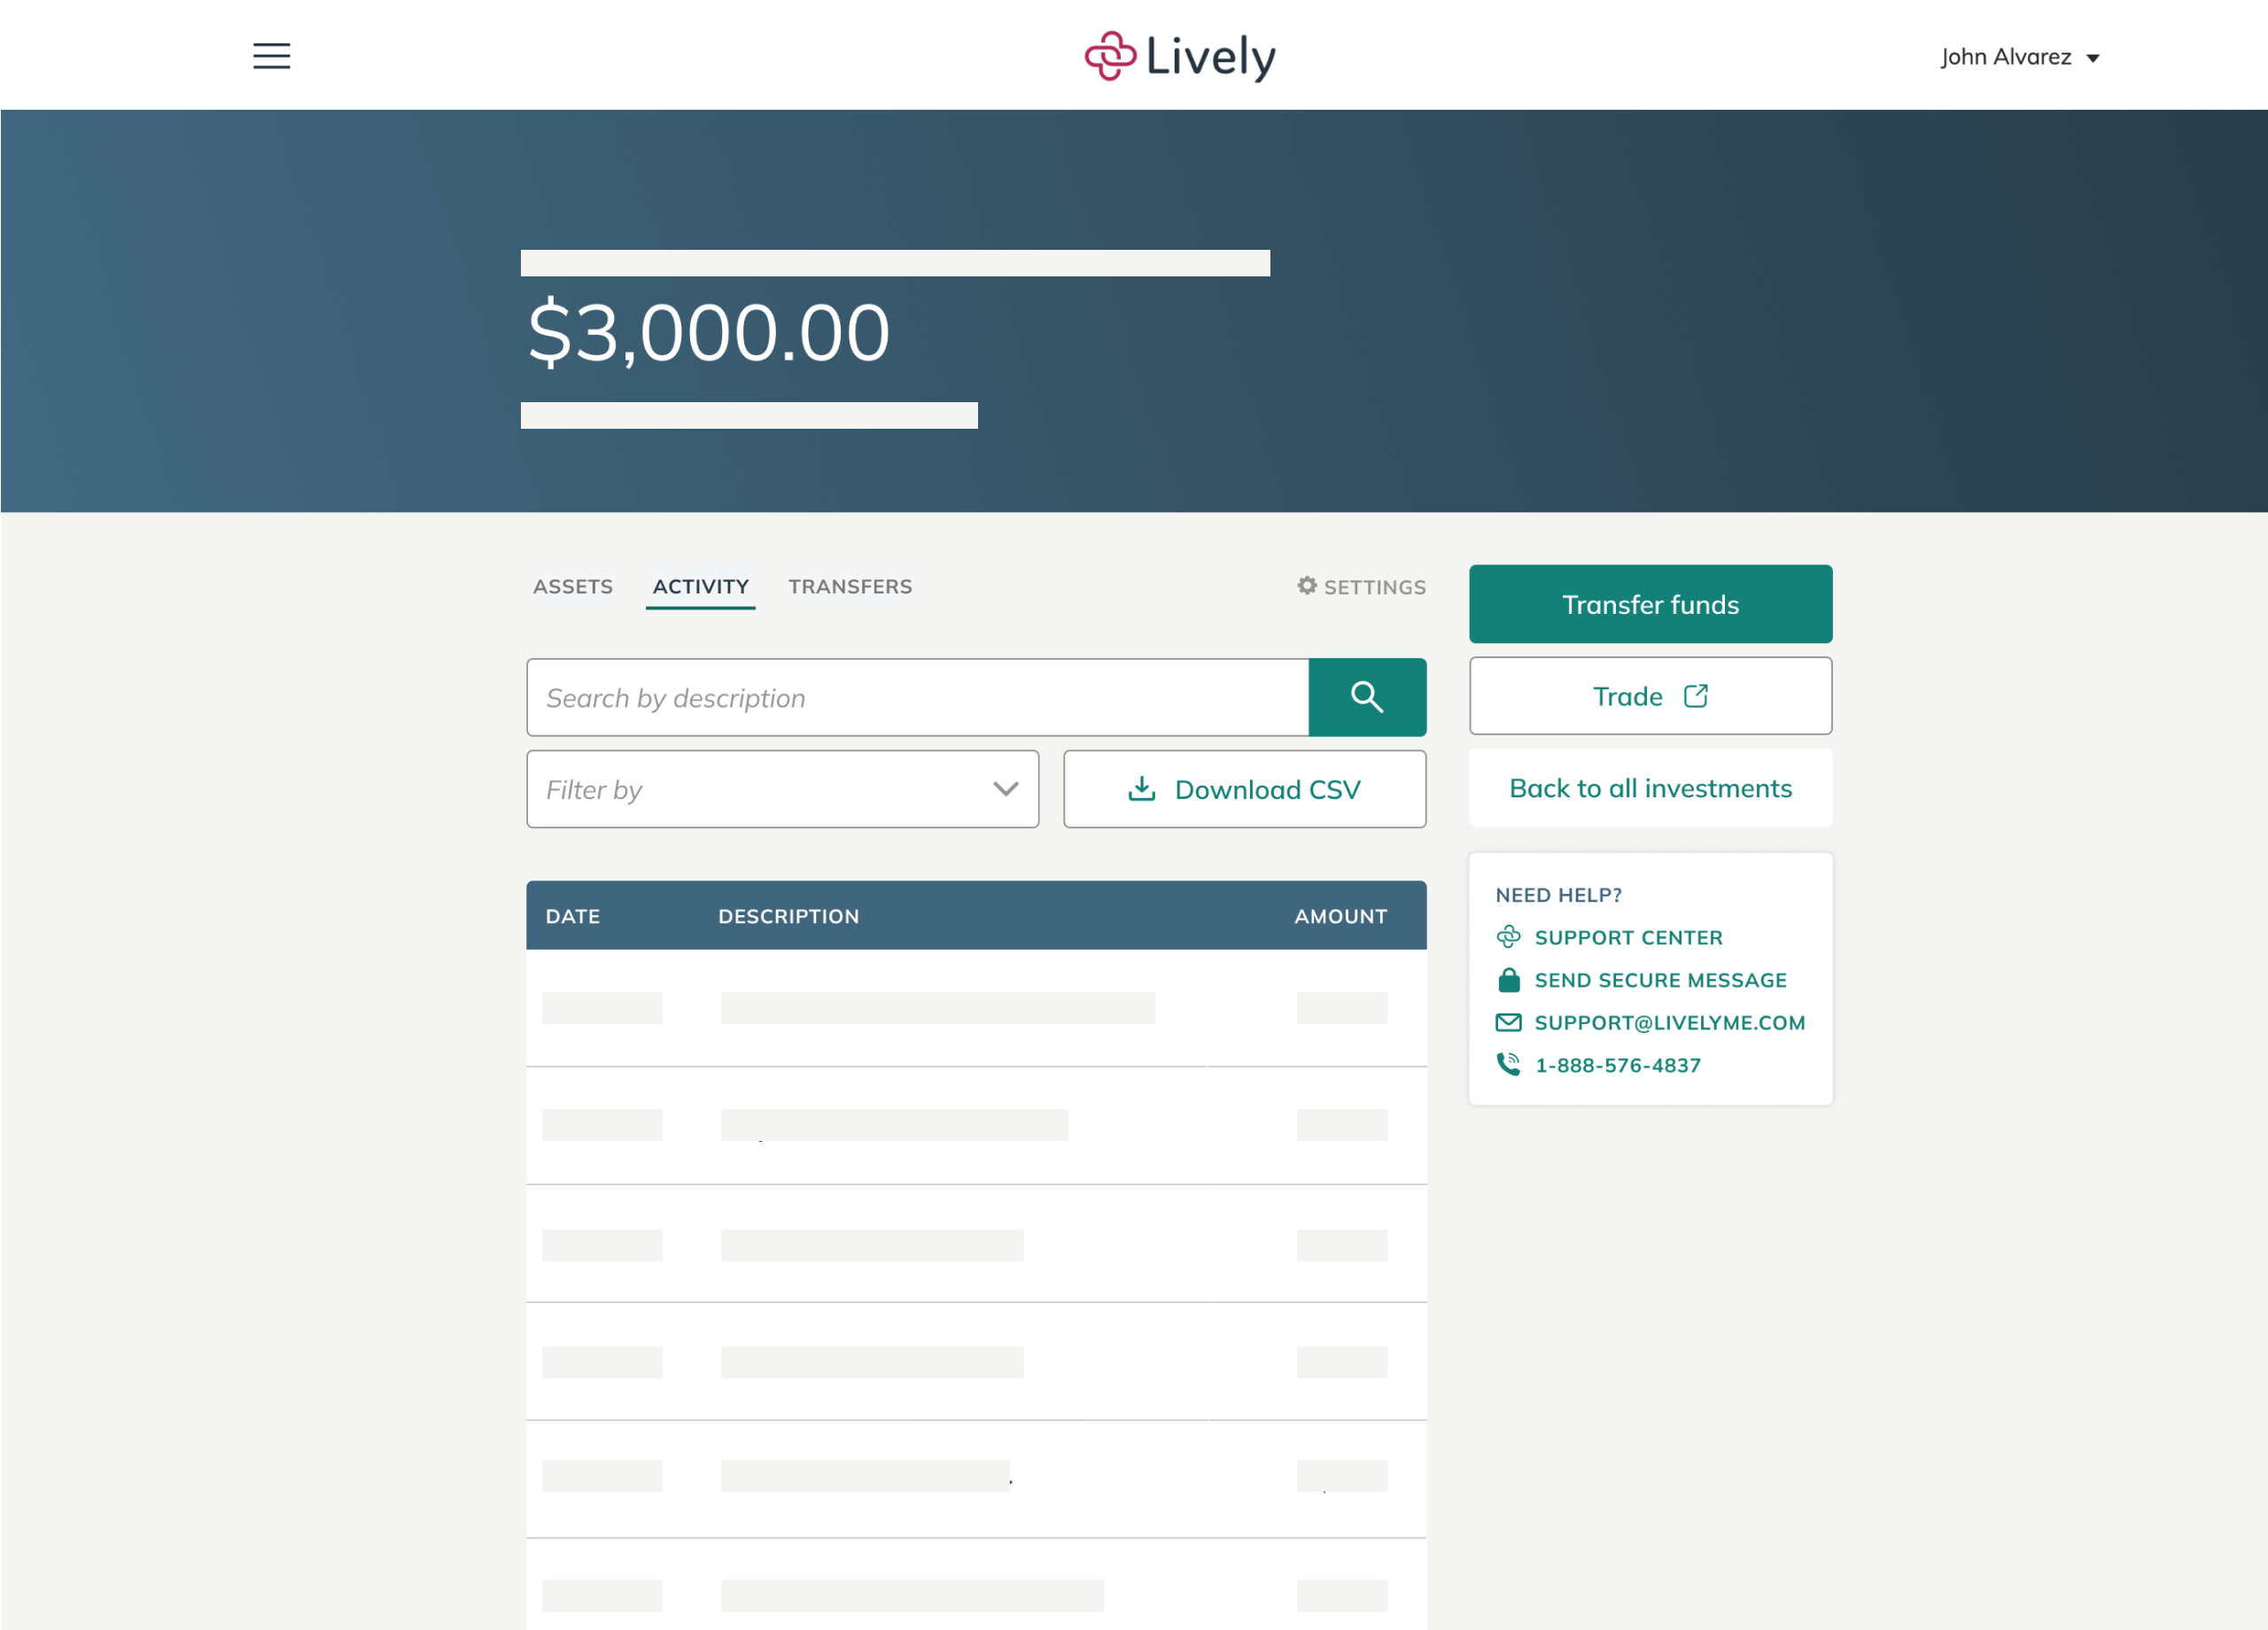Image resolution: width=2268 pixels, height=1630 pixels.
Task: Click the phone icon for 1-888-576-4837
Action: coord(1507,1063)
